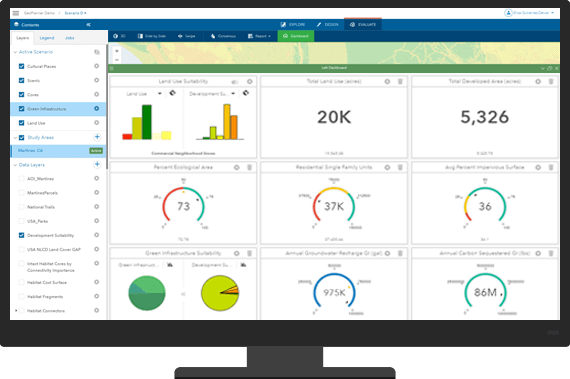Open options for Green Infrastructure layer

click(96, 109)
